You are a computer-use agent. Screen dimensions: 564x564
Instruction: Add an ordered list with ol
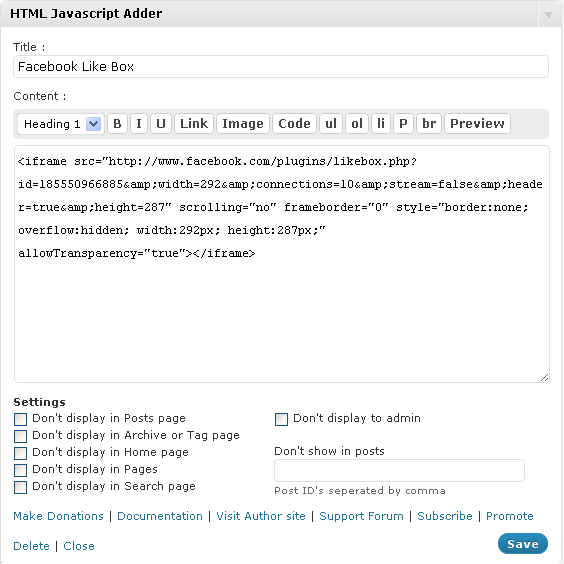tap(357, 124)
